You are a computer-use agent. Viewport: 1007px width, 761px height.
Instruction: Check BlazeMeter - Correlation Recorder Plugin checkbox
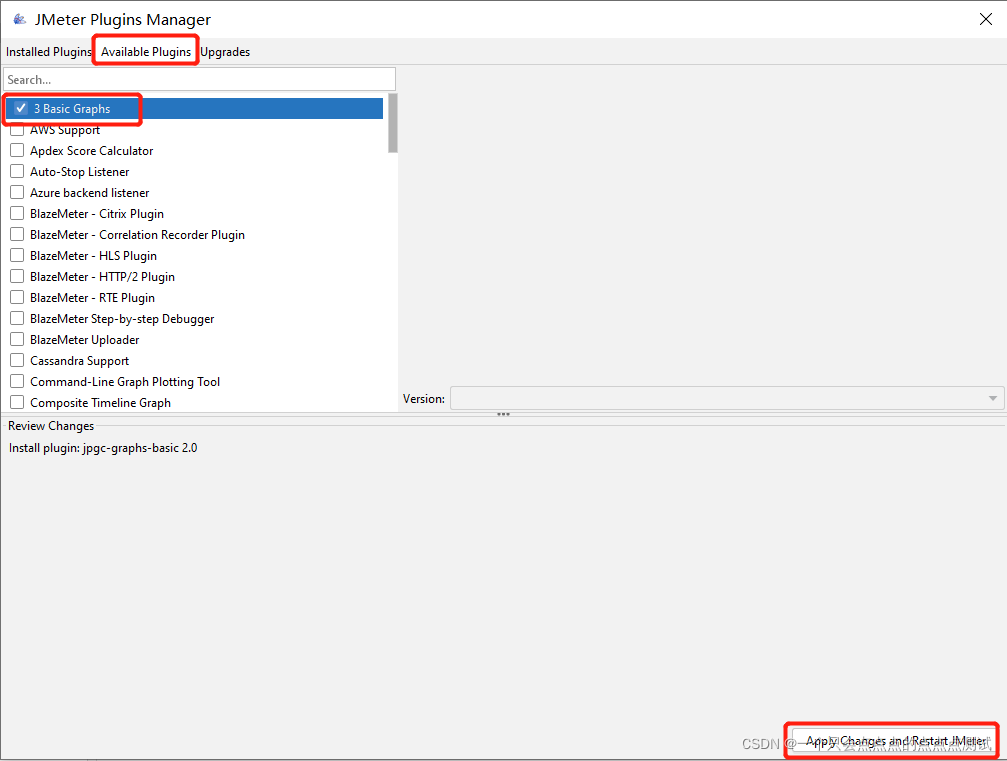coord(17,234)
